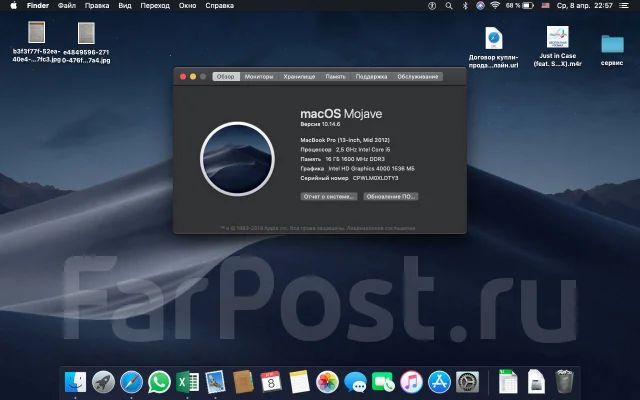Open Notification Center list icon
This screenshot has height=400, width=640.
click(x=624, y=6)
